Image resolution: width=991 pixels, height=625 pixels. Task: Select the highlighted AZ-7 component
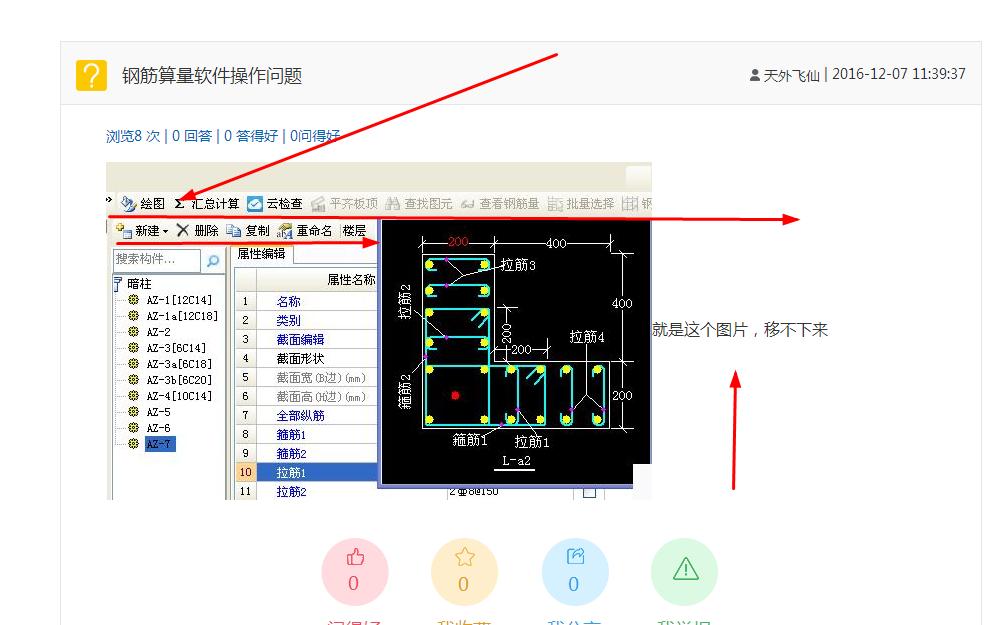pos(160,444)
